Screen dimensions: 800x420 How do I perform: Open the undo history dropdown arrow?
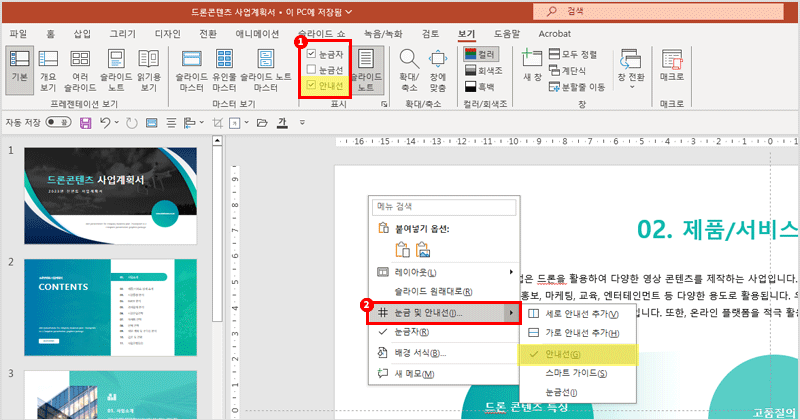118,123
